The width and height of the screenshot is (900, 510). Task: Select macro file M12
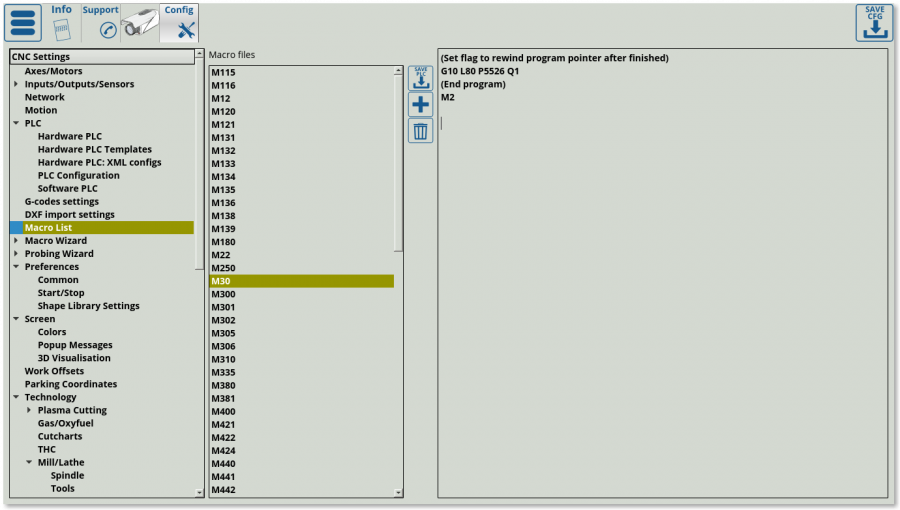pos(302,99)
